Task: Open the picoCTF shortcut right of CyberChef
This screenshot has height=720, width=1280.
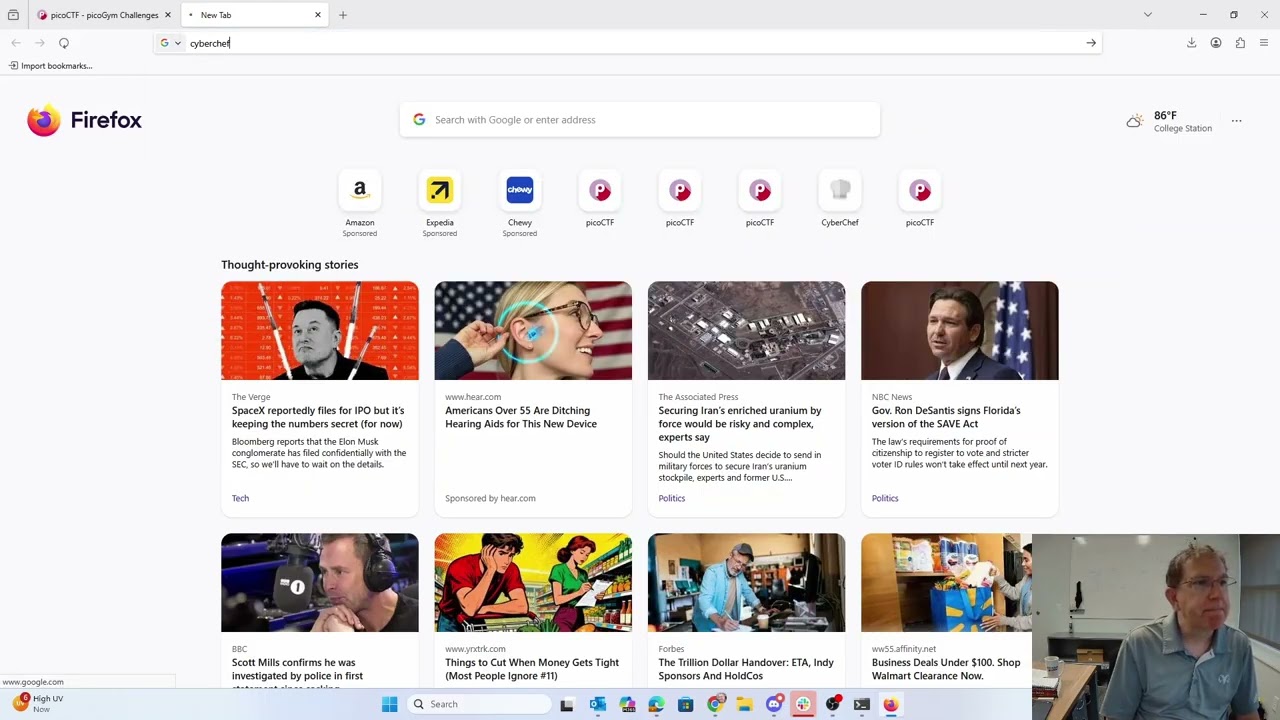Action: (920, 200)
